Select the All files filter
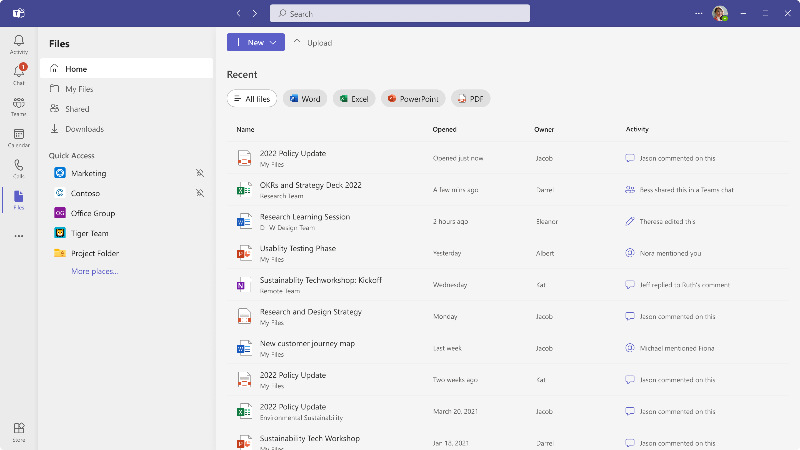Screen dimensions: 800x450 pyautogui.click(x=252, y=99)
